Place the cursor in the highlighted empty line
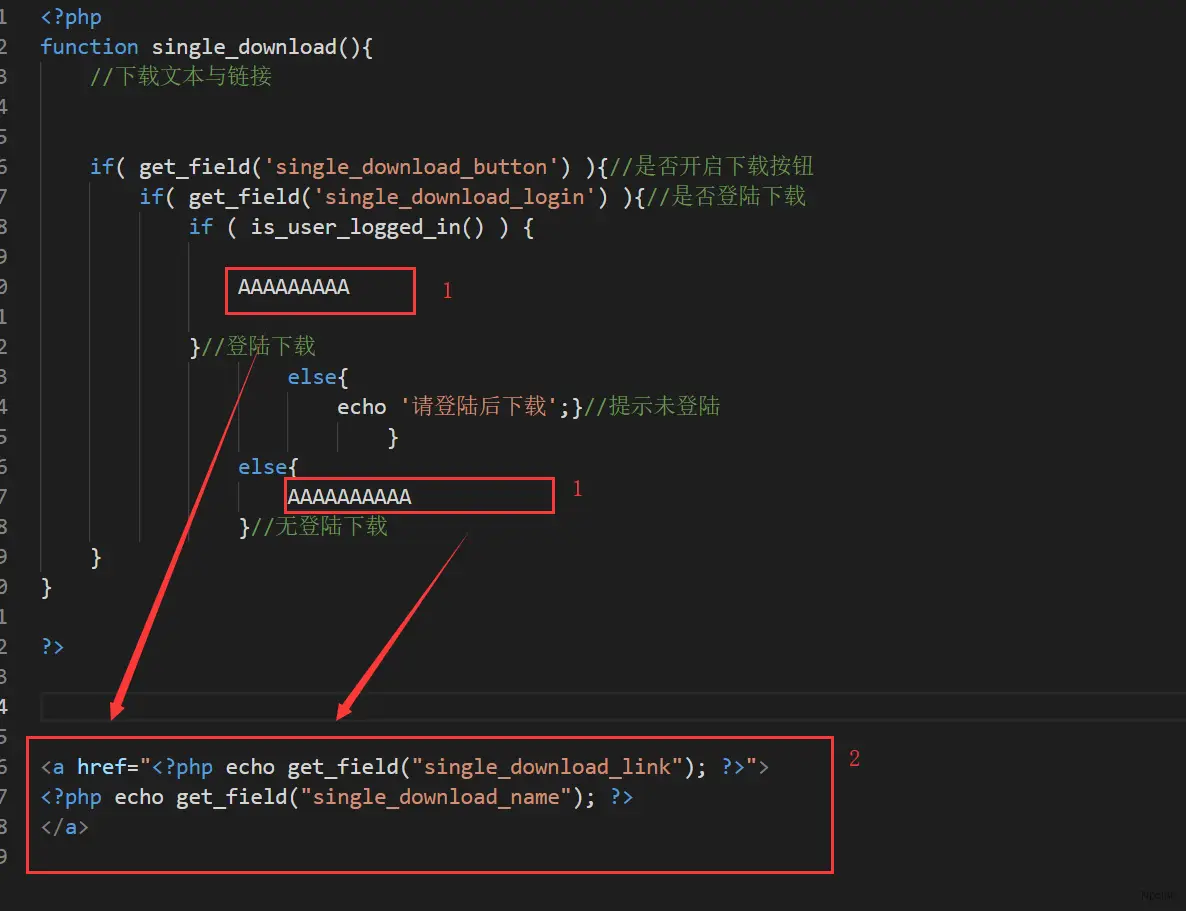The image size is (1186, 911). pos(613,707)
